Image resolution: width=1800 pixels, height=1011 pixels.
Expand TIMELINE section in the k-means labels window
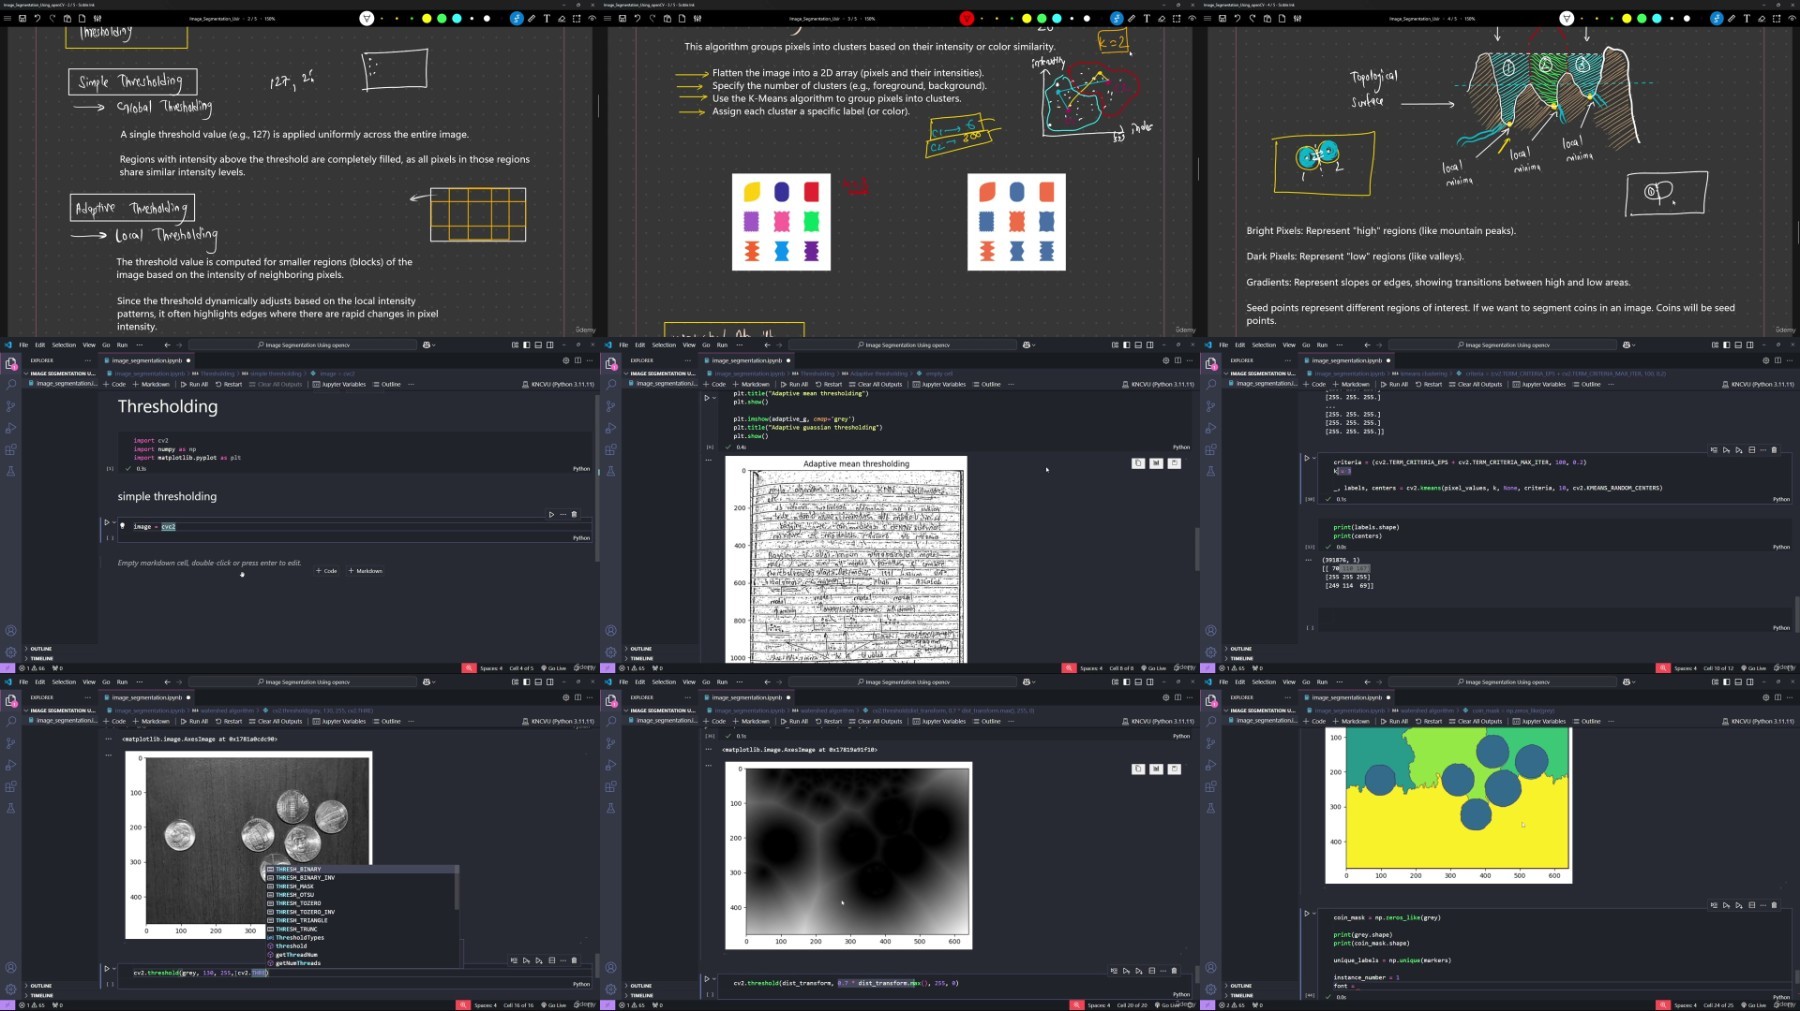pos(1241,658)
